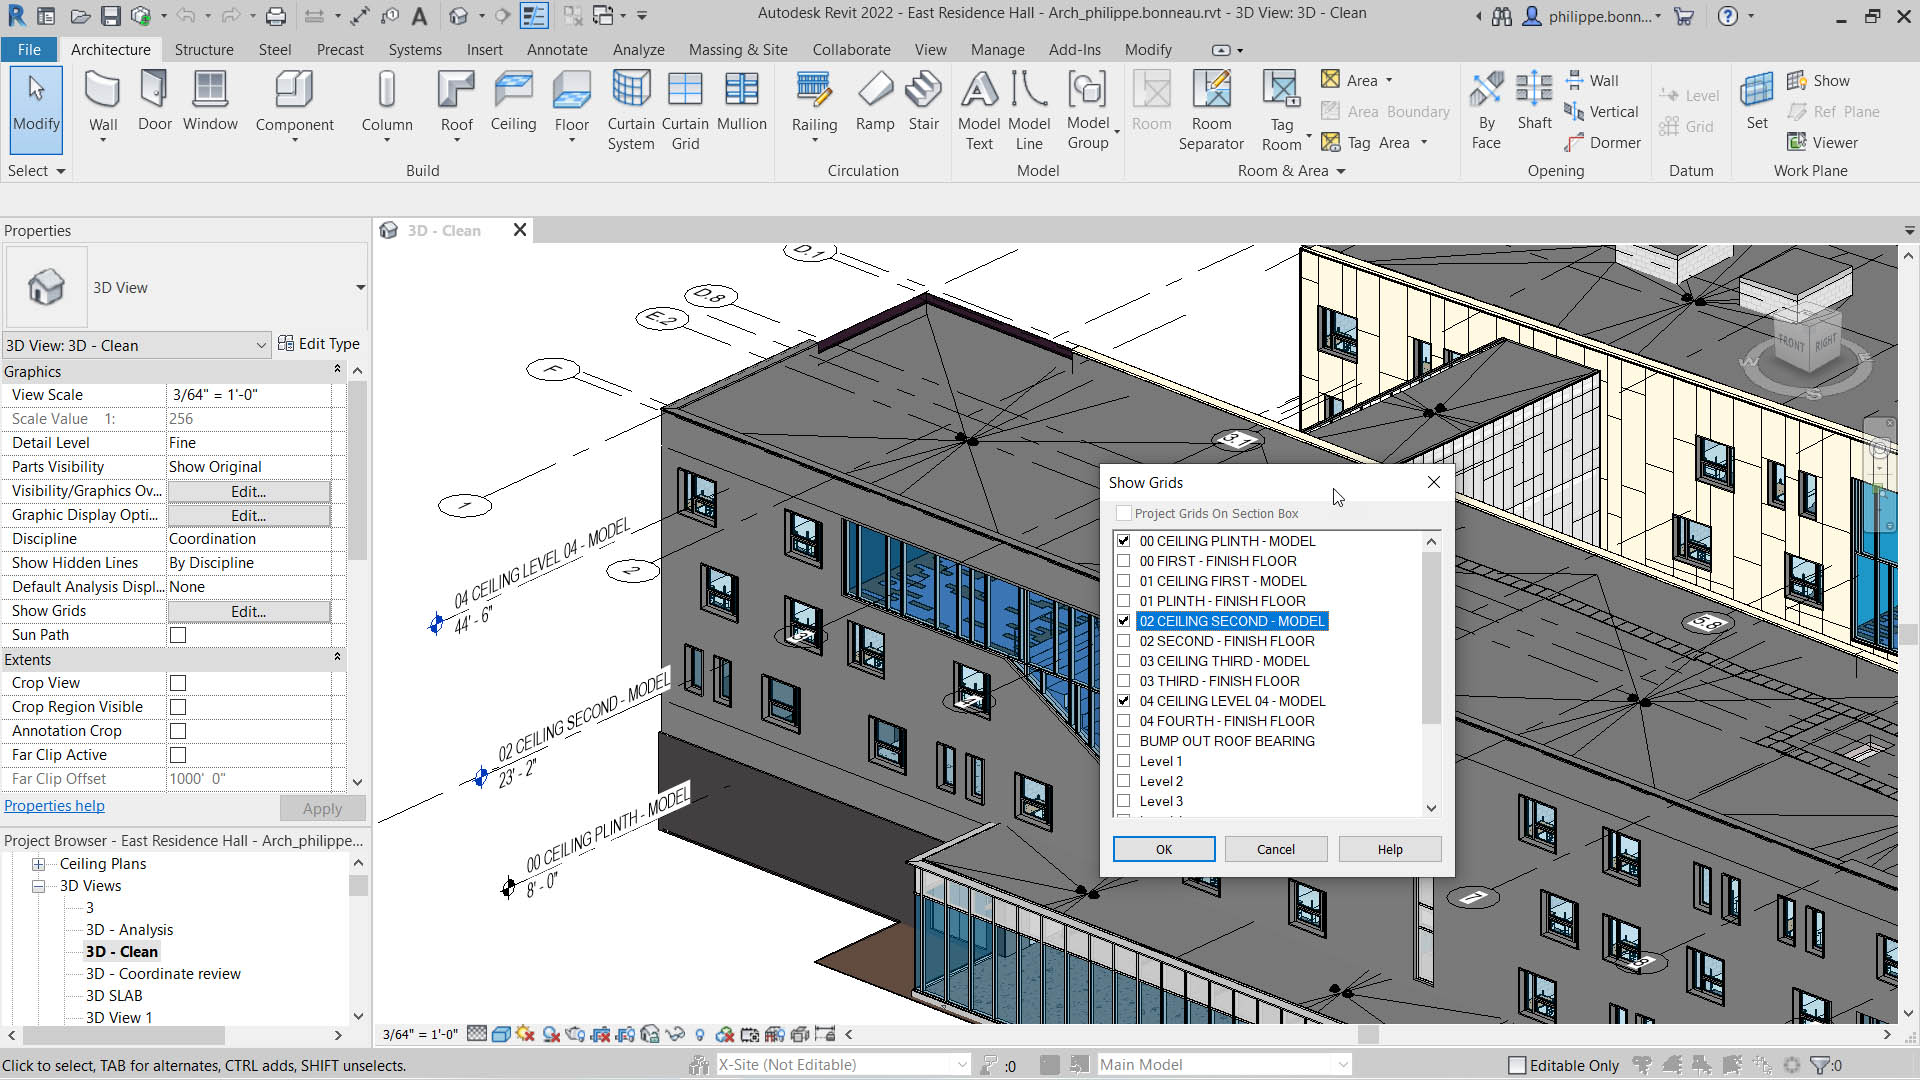Open the Manage menu
The height and width of the screenshot is (1080, 1920).
click(997, 49)
